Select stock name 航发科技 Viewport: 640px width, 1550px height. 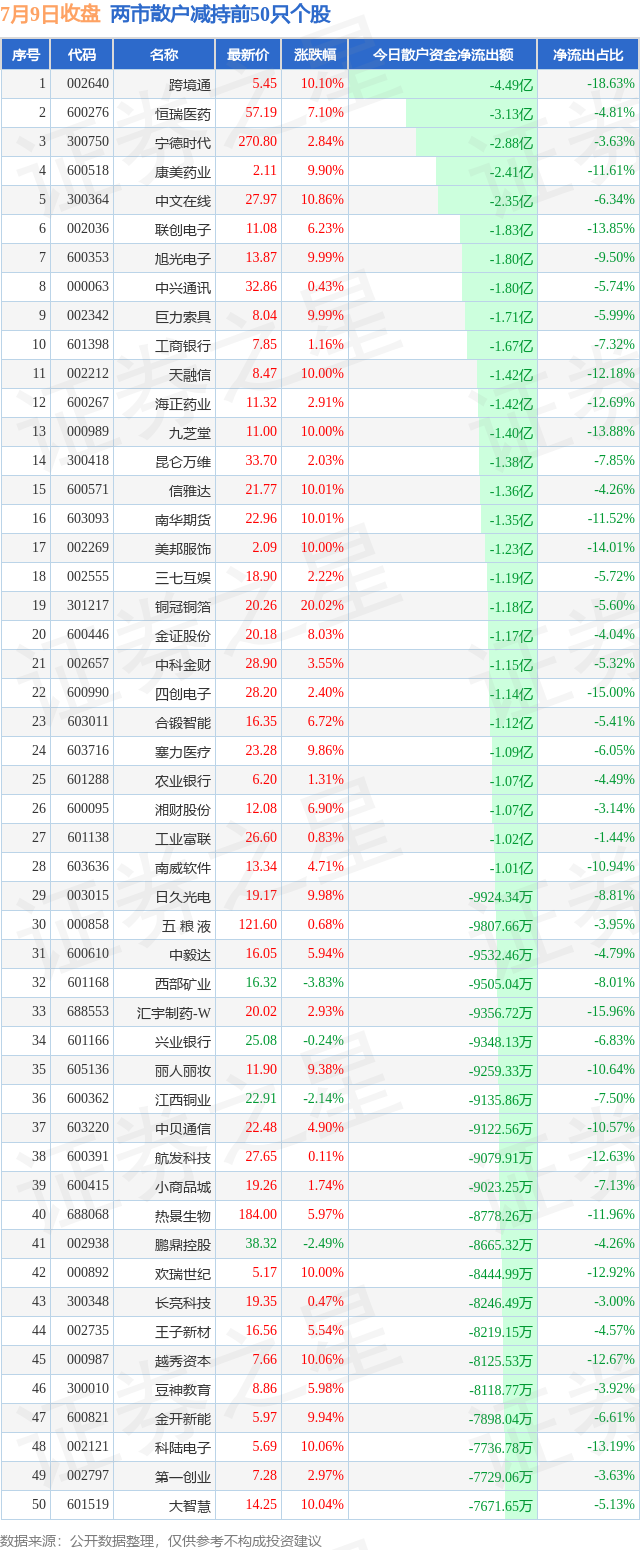tap(183, 1157)
